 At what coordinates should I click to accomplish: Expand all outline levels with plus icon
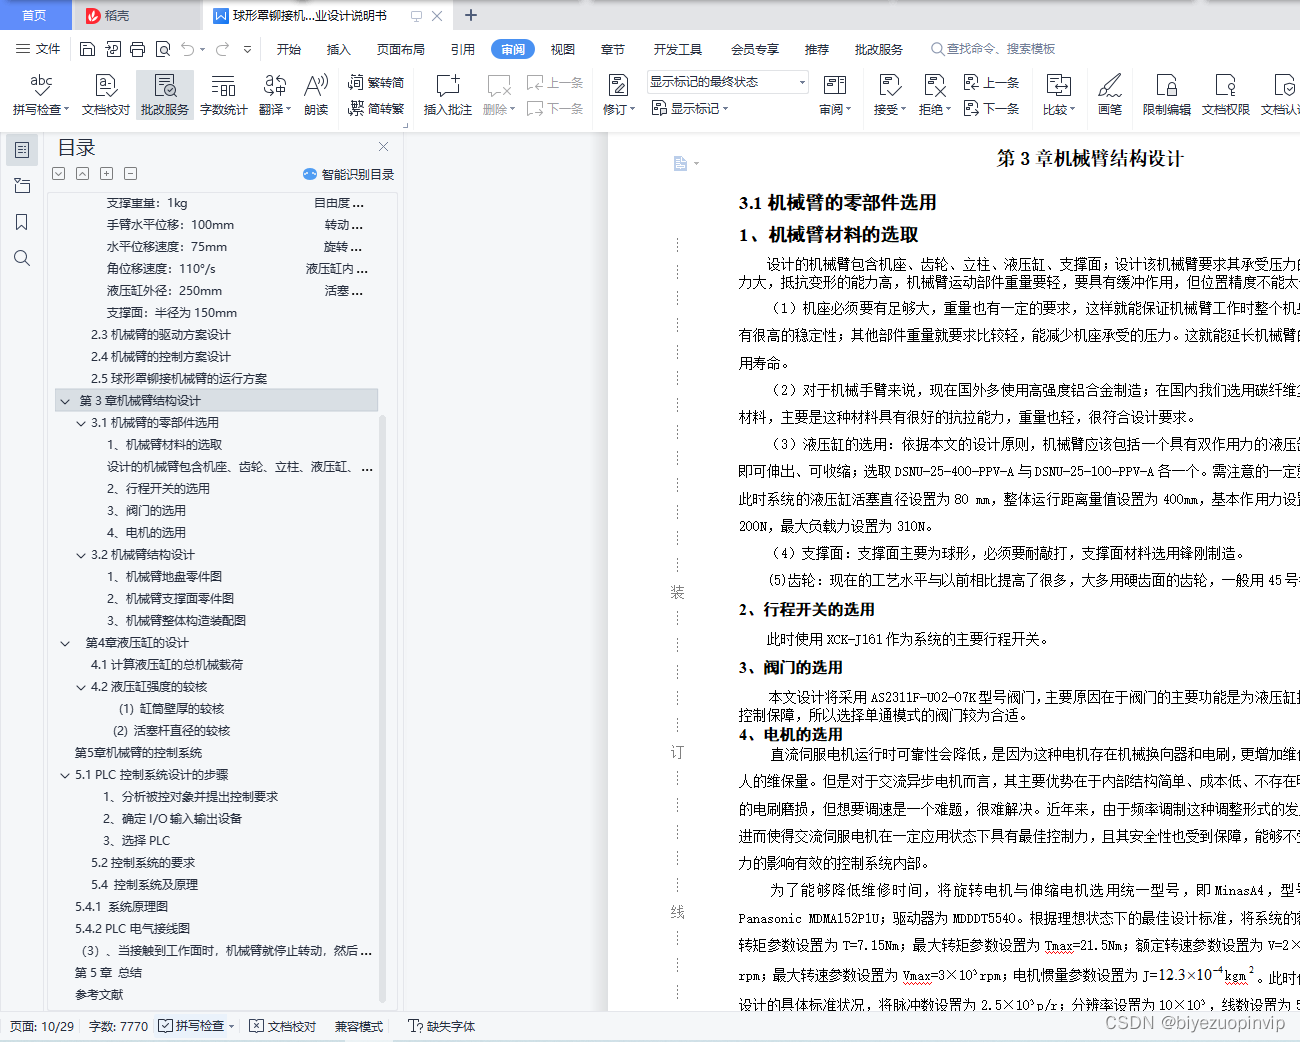point(106,174)
